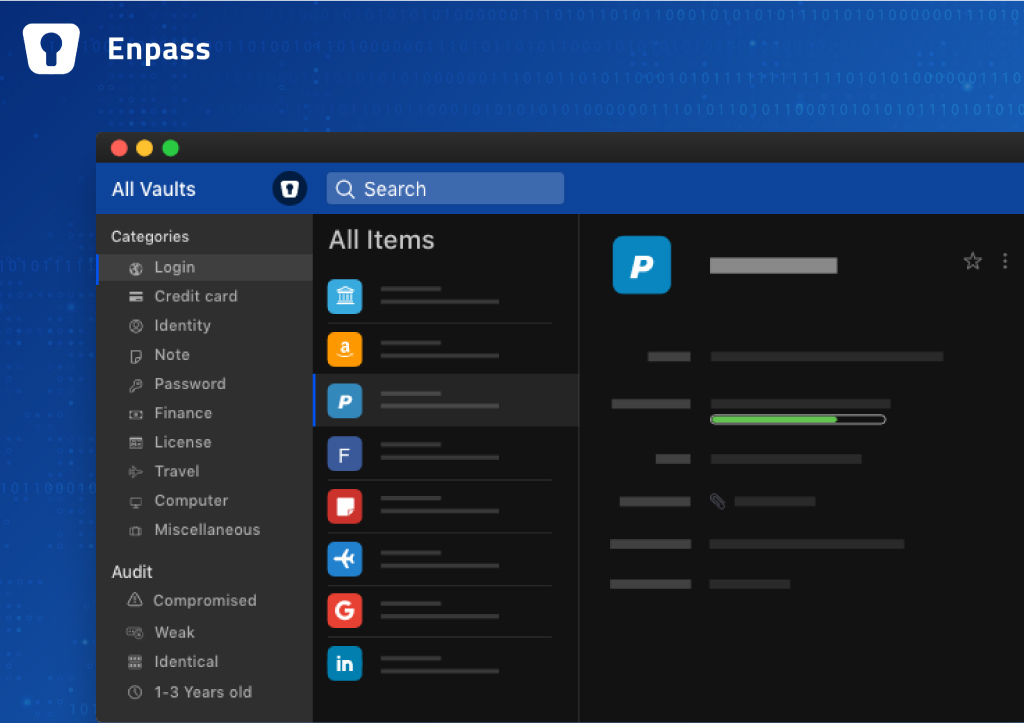Click the All Vaults label
Screen dimensions: 1024x723
[153, 189]
